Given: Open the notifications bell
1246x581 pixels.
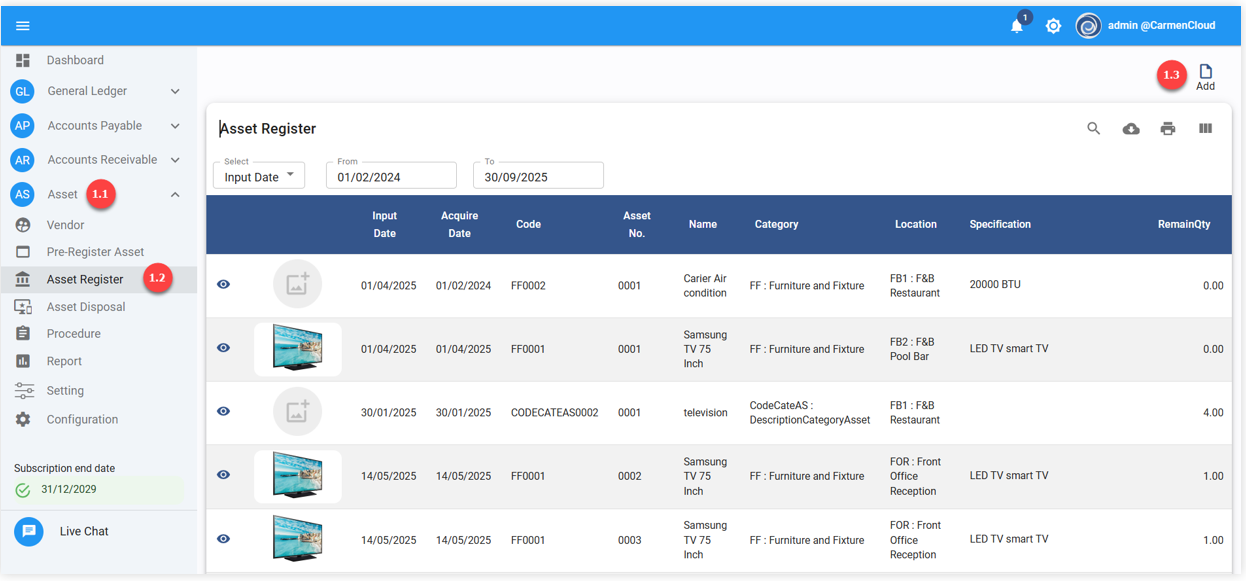Looking at the screenshot, I should point(1017,26).
